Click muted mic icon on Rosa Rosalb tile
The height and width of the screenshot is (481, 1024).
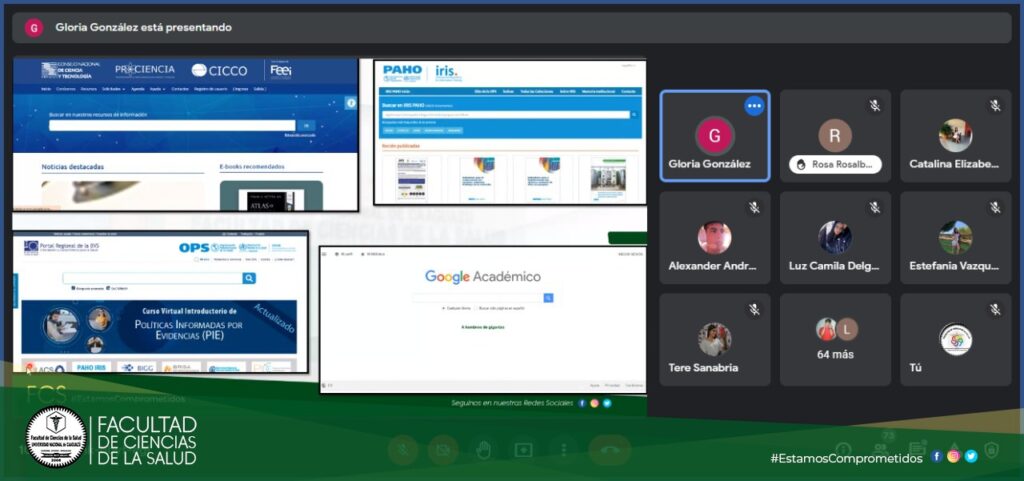[x=874, y=106]
